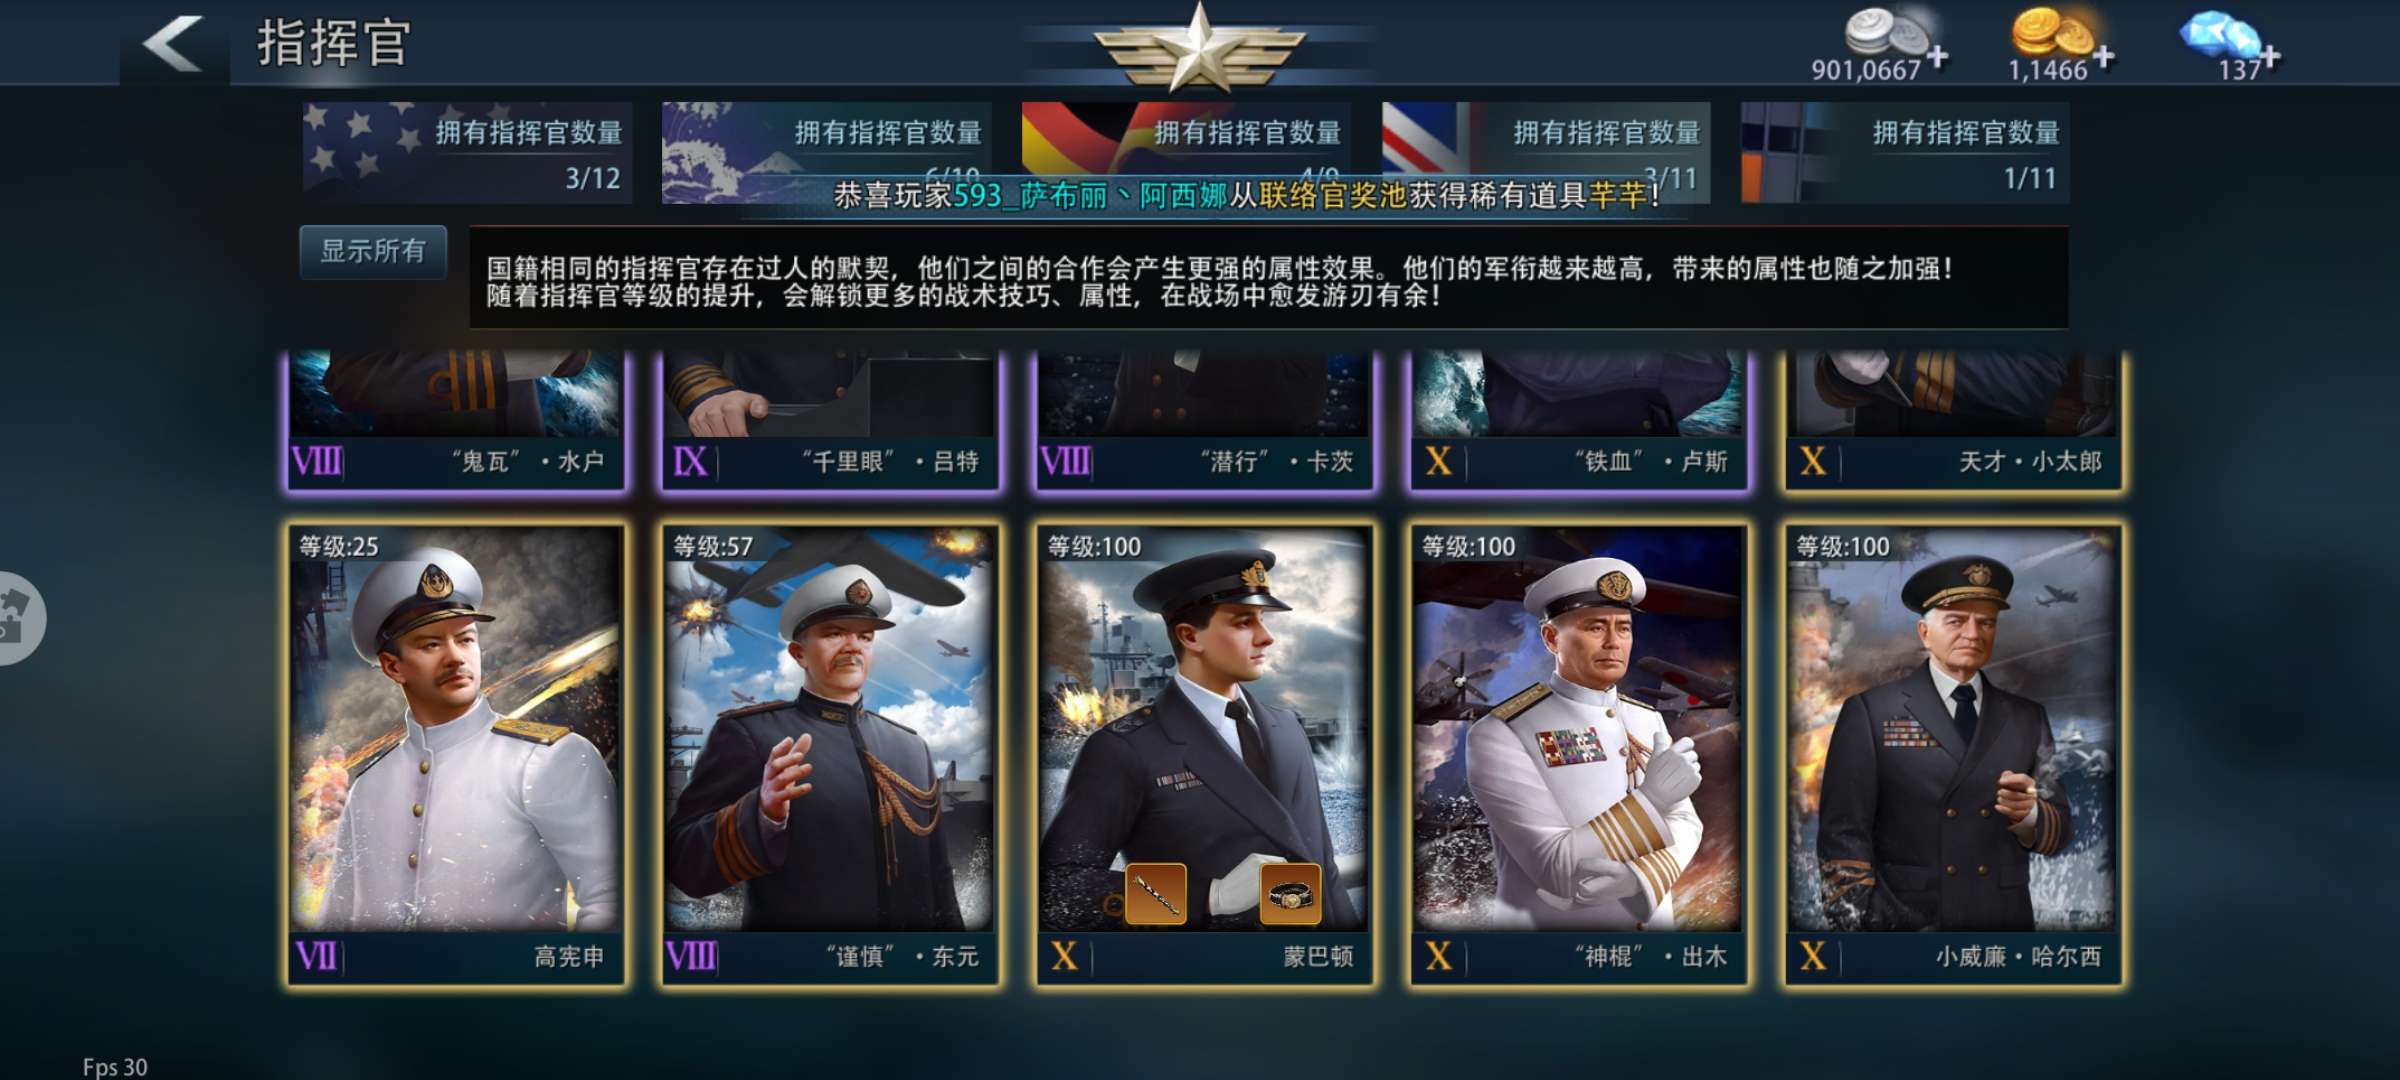Open commander card "神棍"·出木
This screenshot has width=2400, height=1080.
[x=1579, y=754]
